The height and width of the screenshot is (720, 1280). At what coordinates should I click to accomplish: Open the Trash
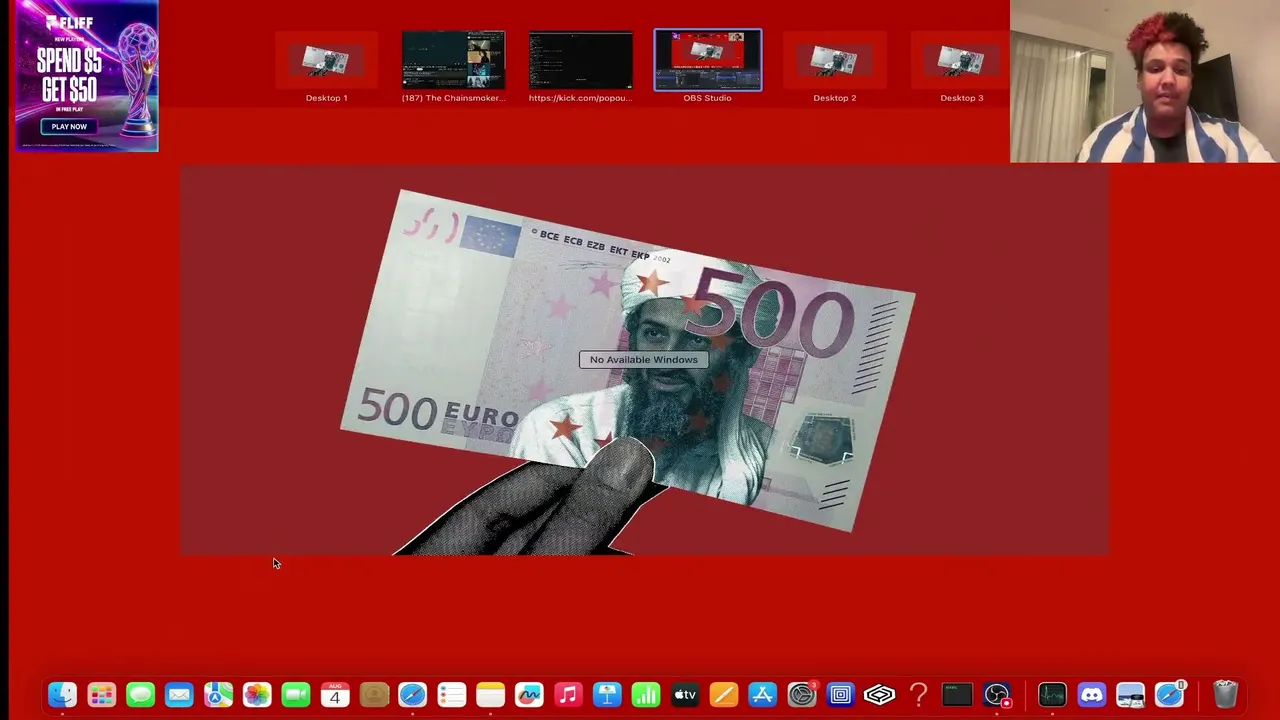point(1225,694)
